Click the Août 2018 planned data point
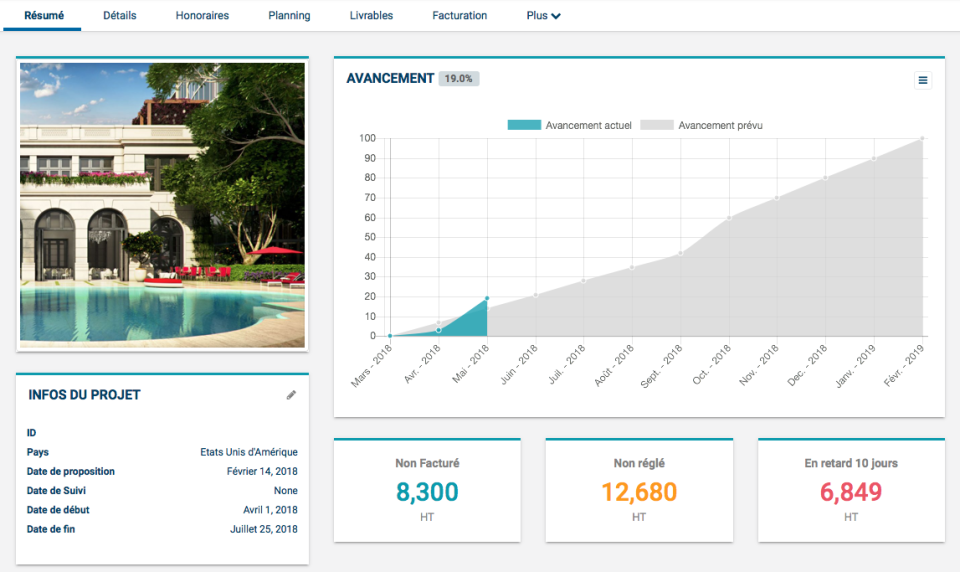The width and height of the screenshot is (960, 572). click(x=632, y=267)
